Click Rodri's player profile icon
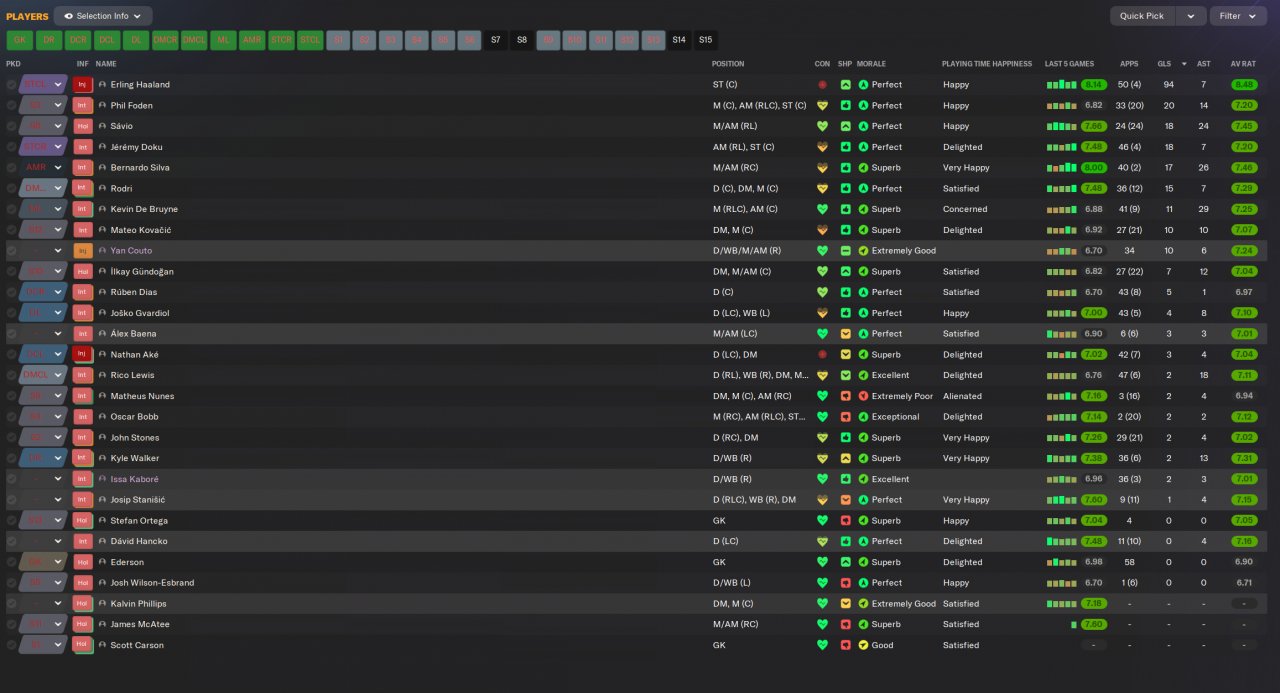The height and width of the screenshot is (693, 1280). (x=102, y=188)
